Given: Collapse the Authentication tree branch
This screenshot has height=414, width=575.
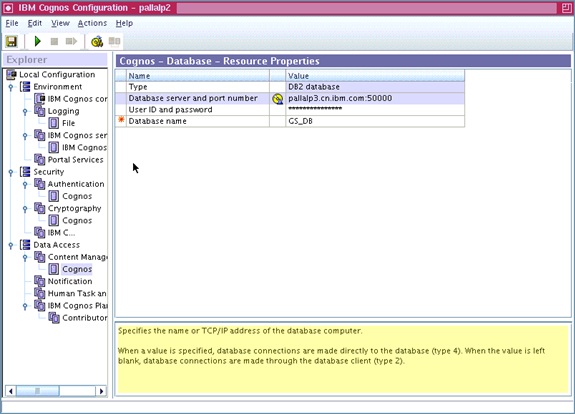Looking at the screenshot, I should click(x=25, y=184).
